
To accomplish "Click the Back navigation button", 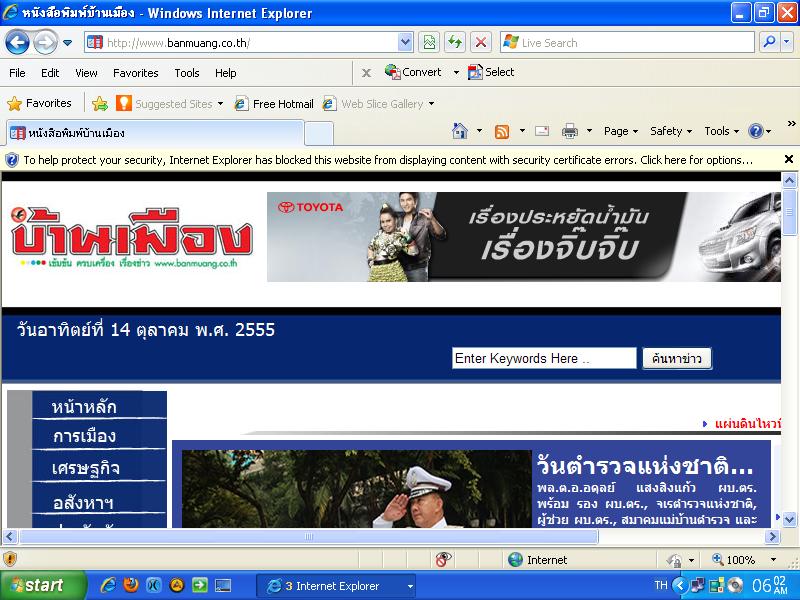I will [17, 43].
